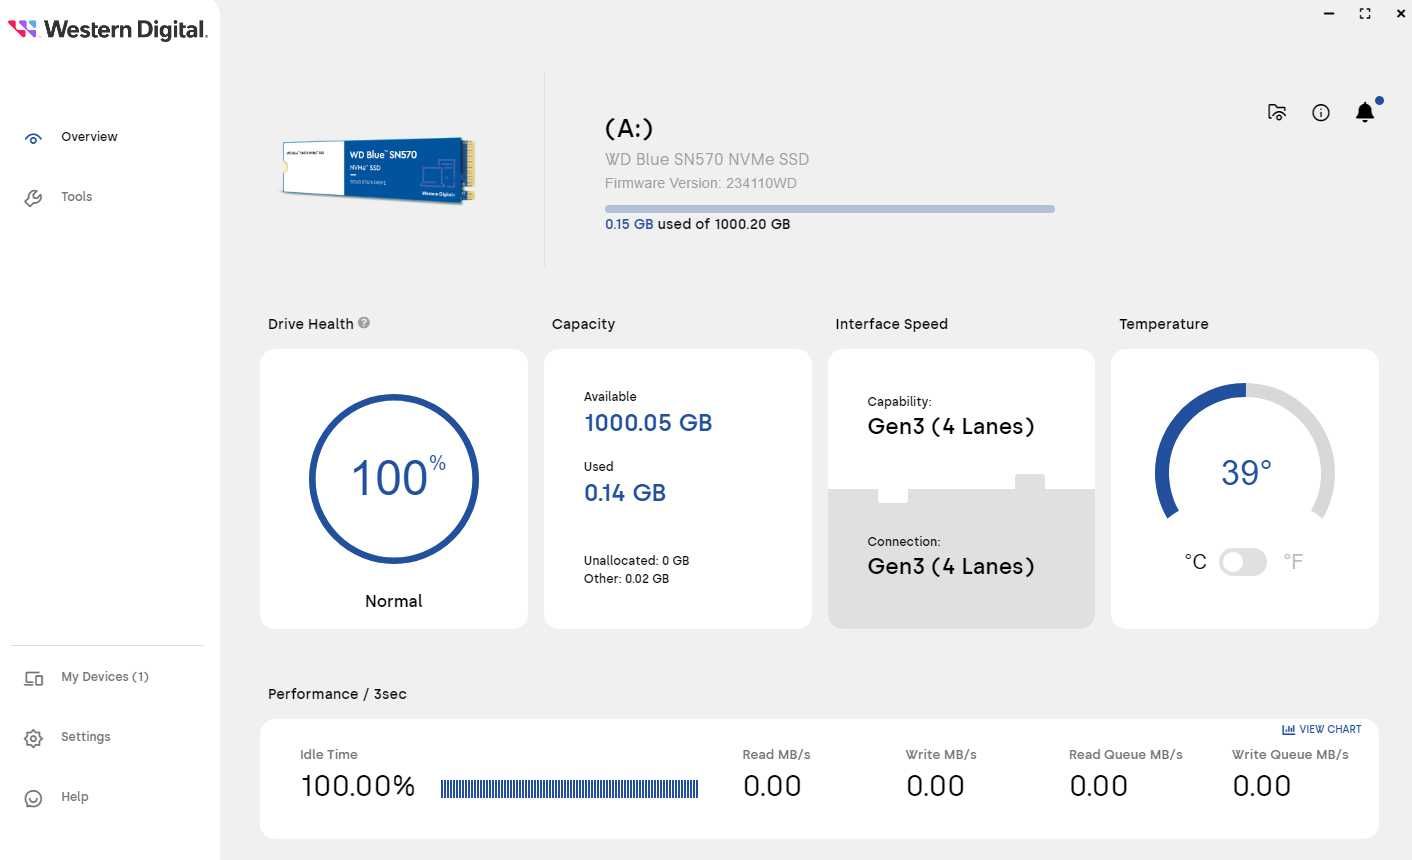Click the °C unit label
1412x860 pixels.
pyautogui.click(x=1195, y=562)
